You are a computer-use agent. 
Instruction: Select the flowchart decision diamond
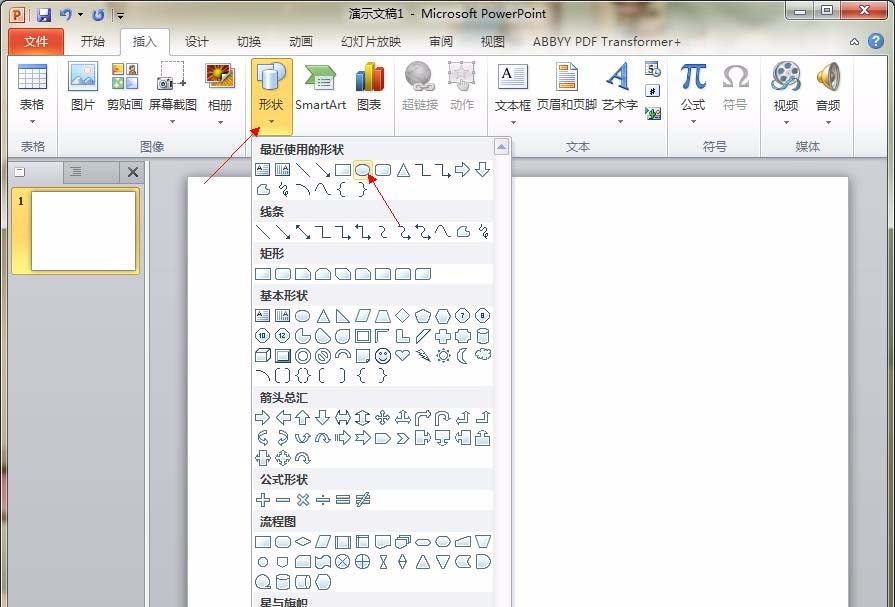(303, 541)
